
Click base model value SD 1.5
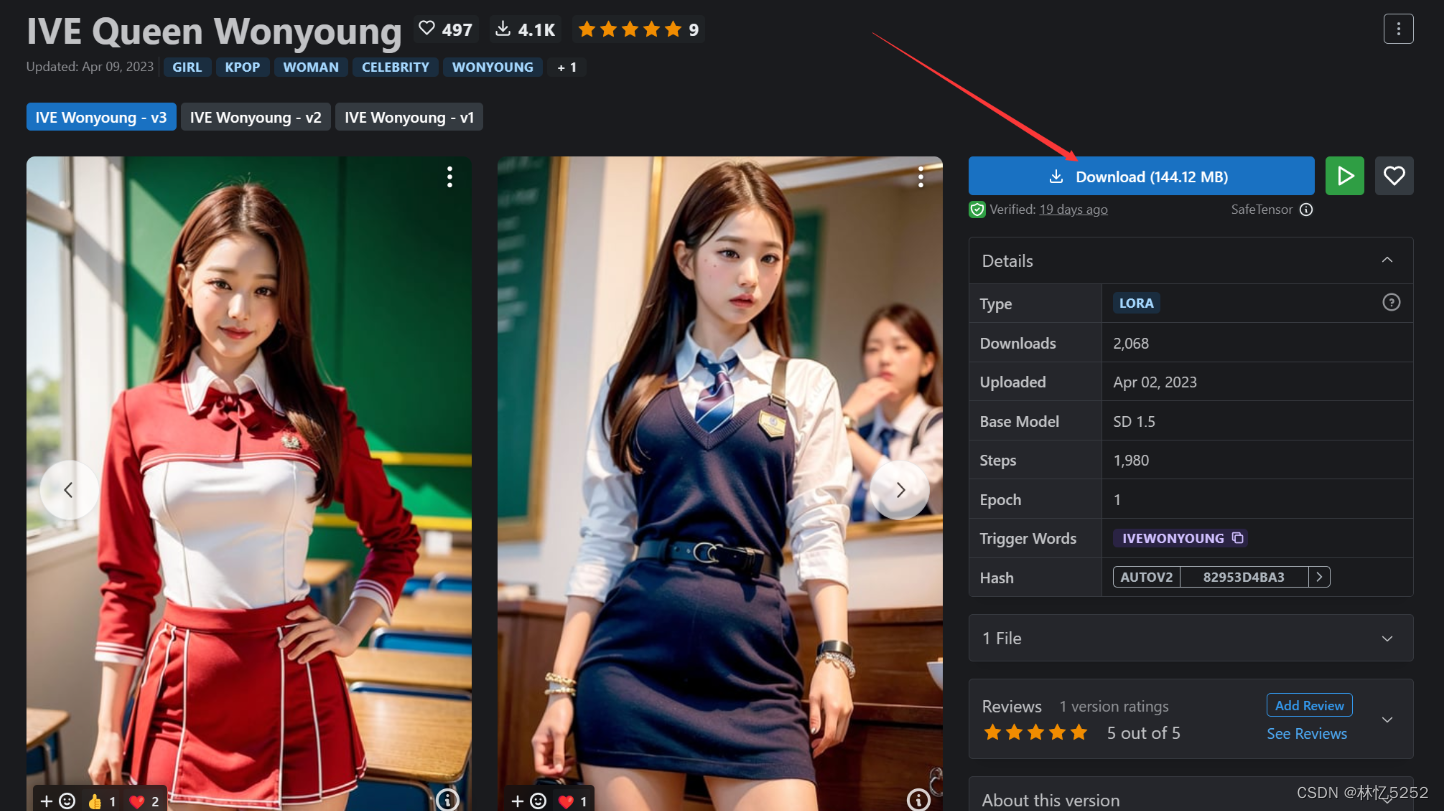[x=1134, y=421]
